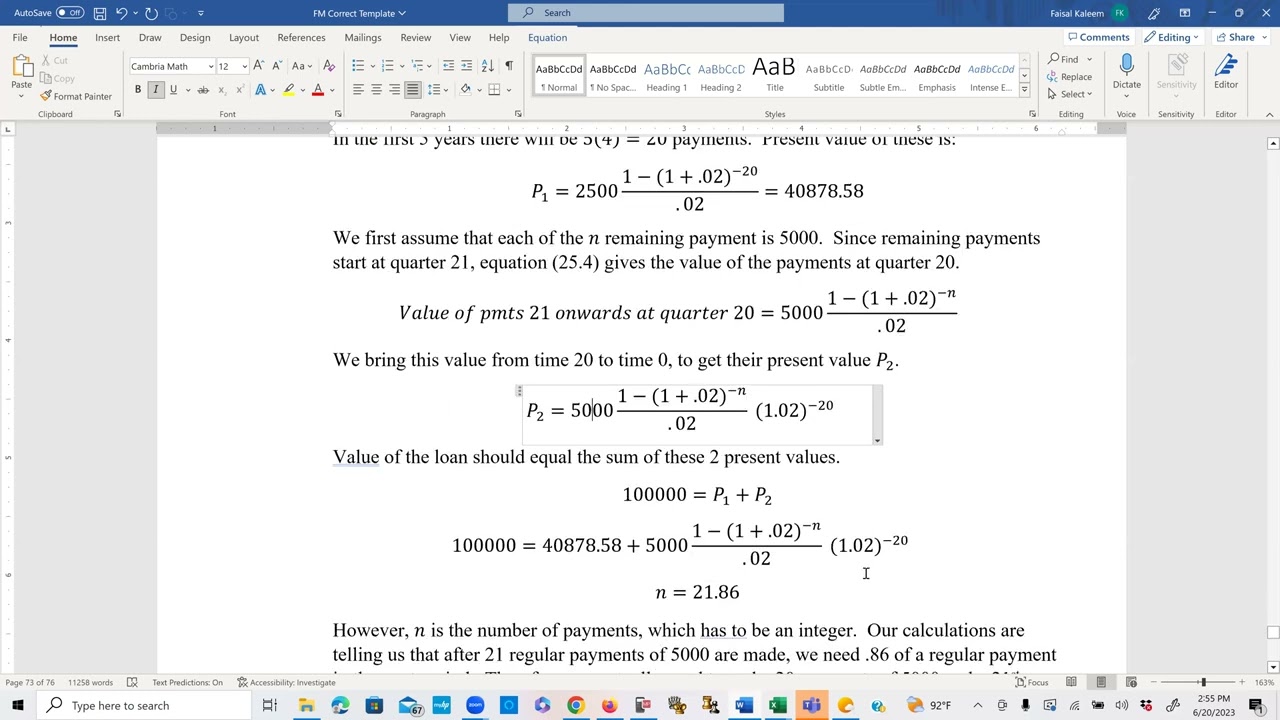Switch to Read Mode view in status bar
The width and height of the screenshot is (1280, 720).
(x=1071, y=682)
